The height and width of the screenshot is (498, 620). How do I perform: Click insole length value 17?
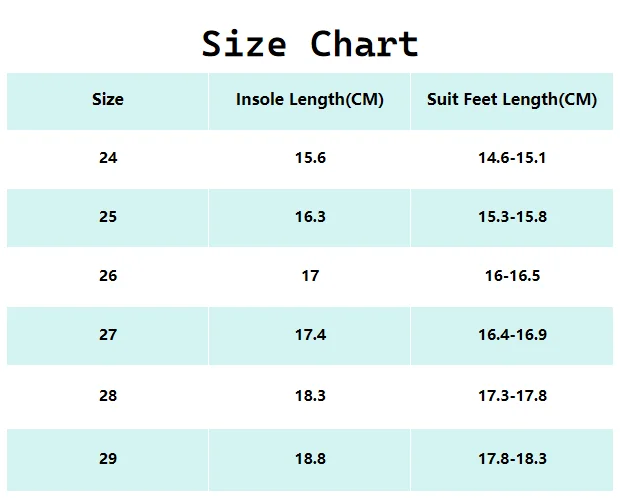point(310,275)
